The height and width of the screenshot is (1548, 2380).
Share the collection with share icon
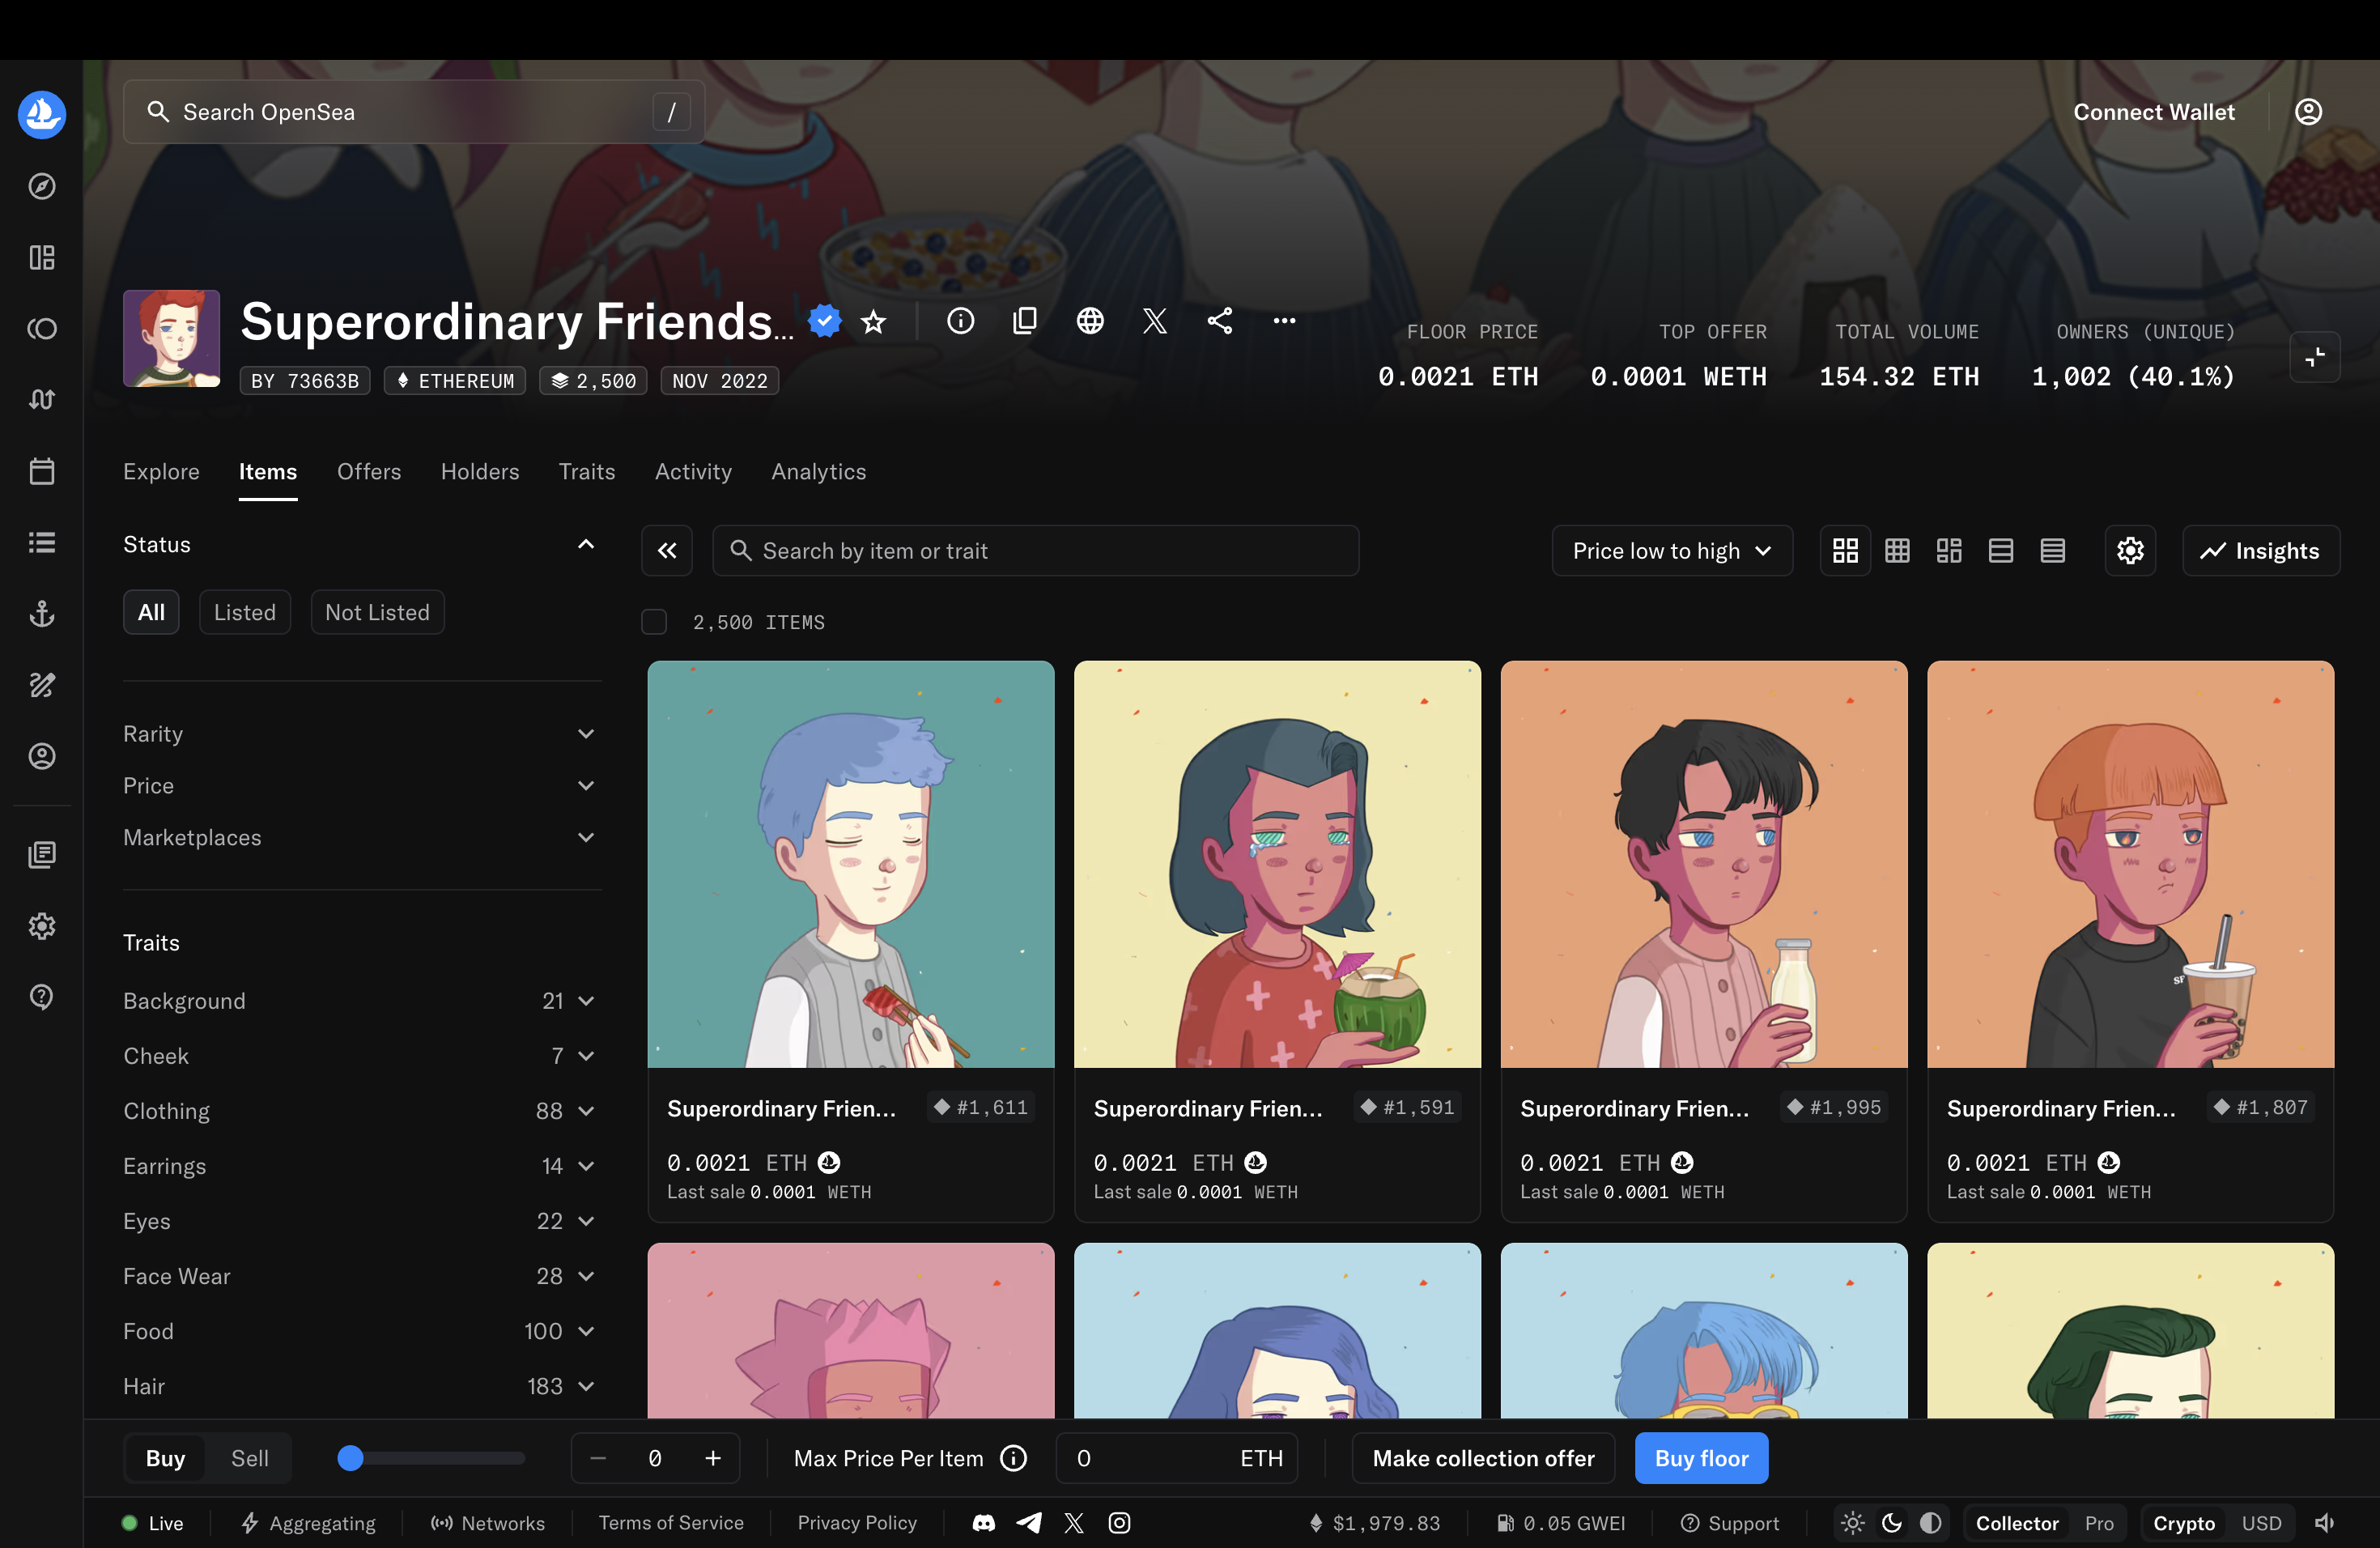coord(1220,321)
